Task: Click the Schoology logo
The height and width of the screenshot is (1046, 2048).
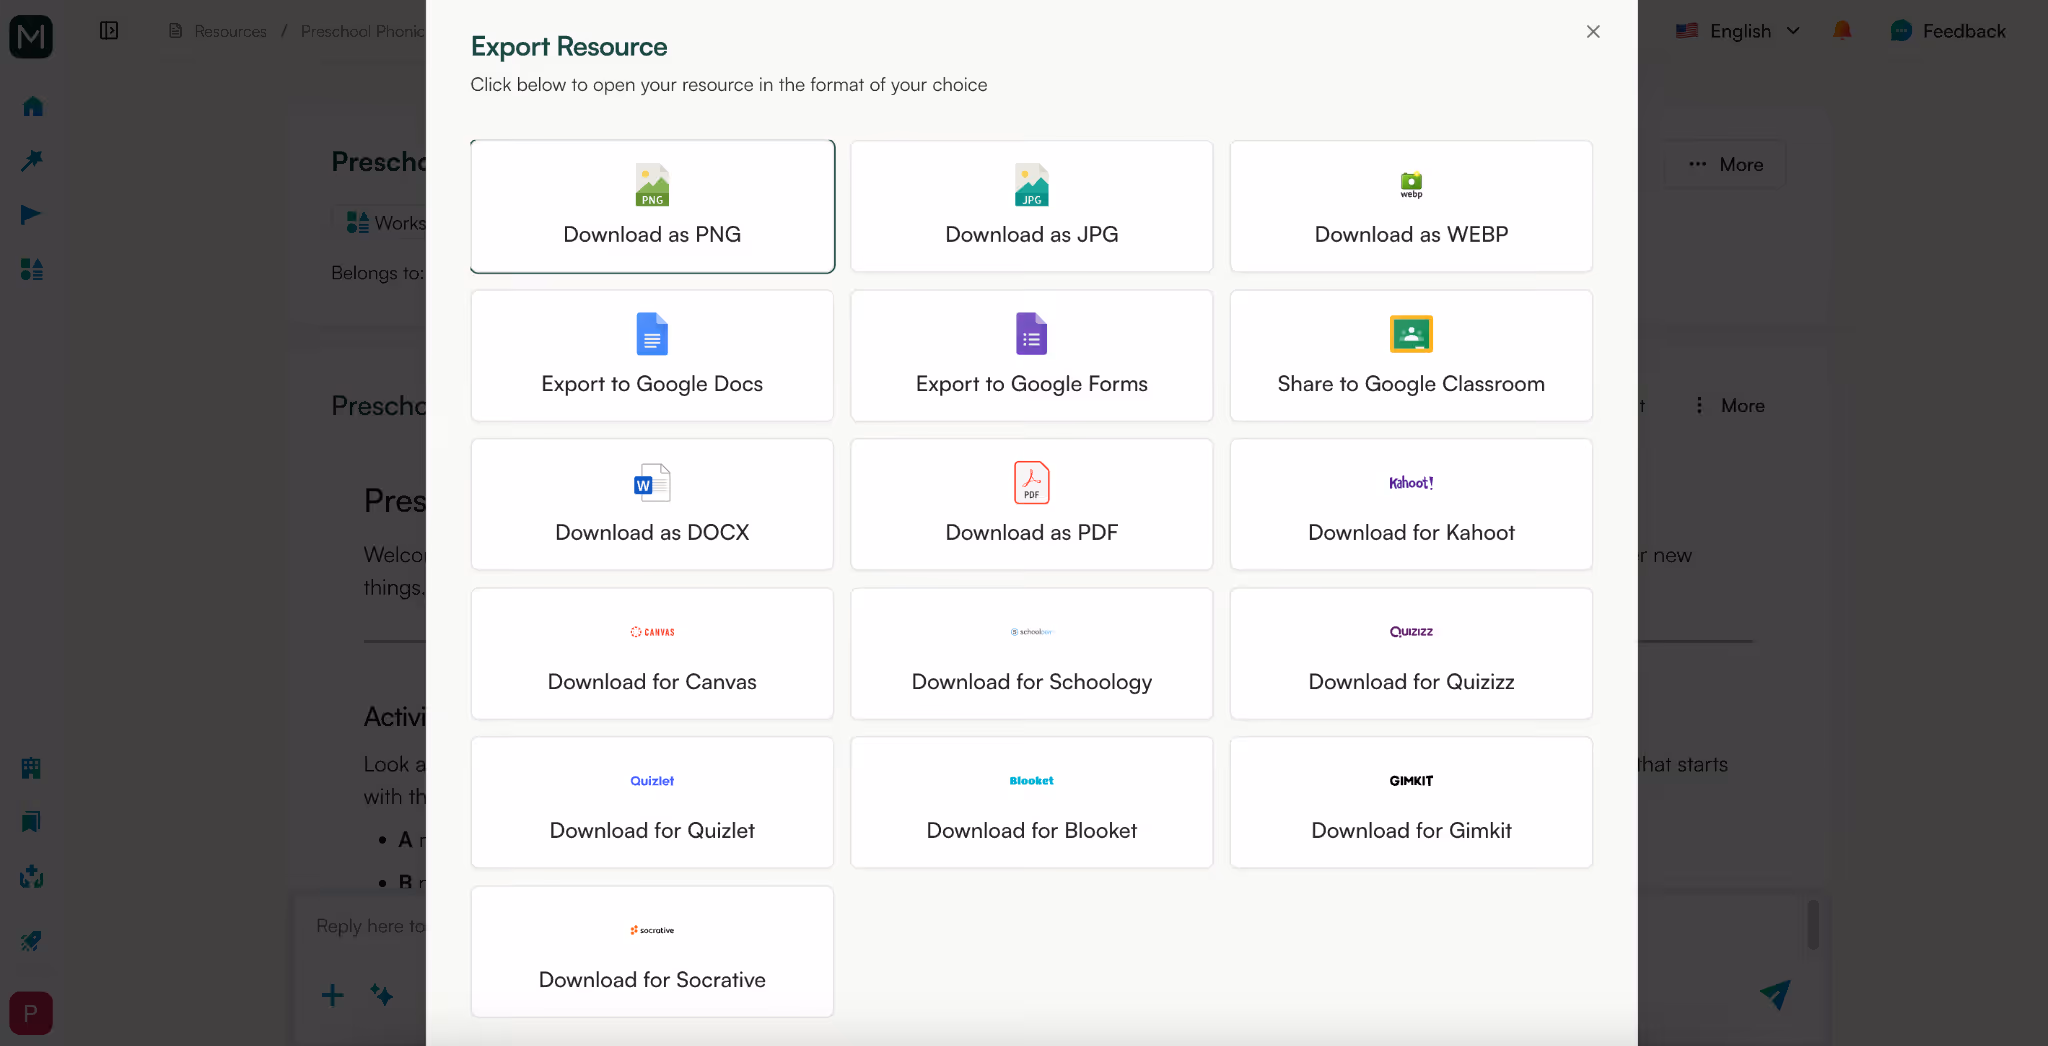Action: 1031,632
